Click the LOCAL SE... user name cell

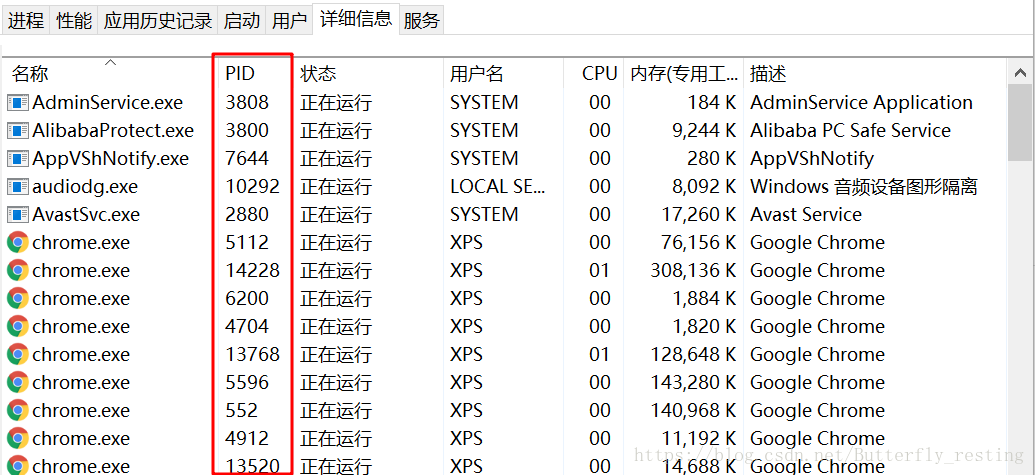point(498,187)
